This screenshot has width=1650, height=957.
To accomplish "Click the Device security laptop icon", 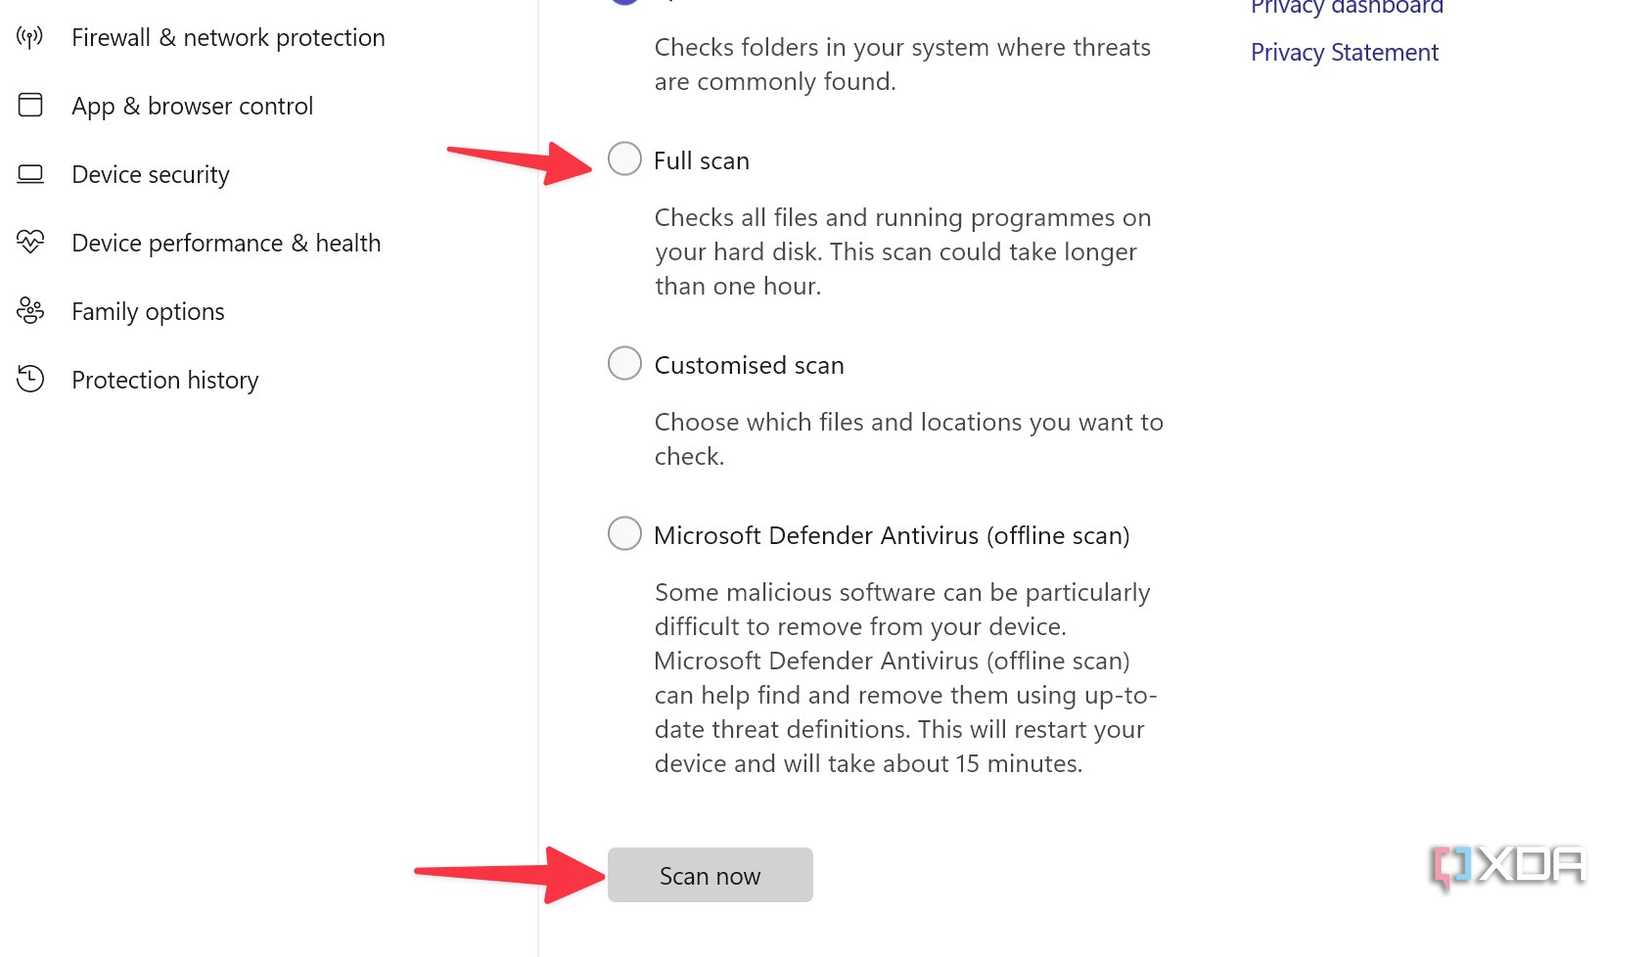I will click(x=30, y=174).
